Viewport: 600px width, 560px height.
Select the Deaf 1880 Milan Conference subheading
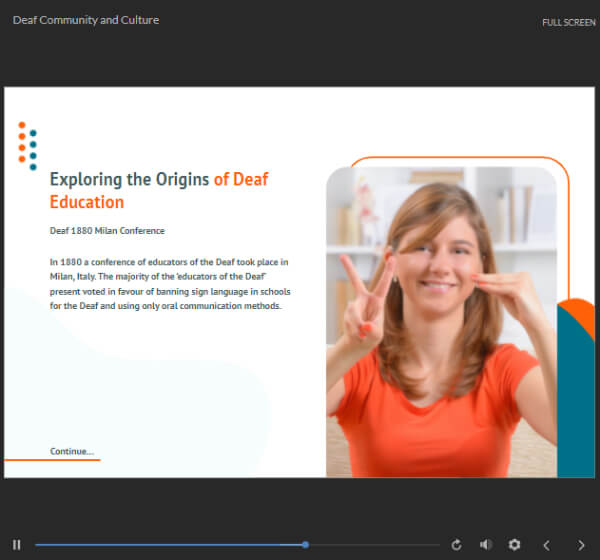107,231
